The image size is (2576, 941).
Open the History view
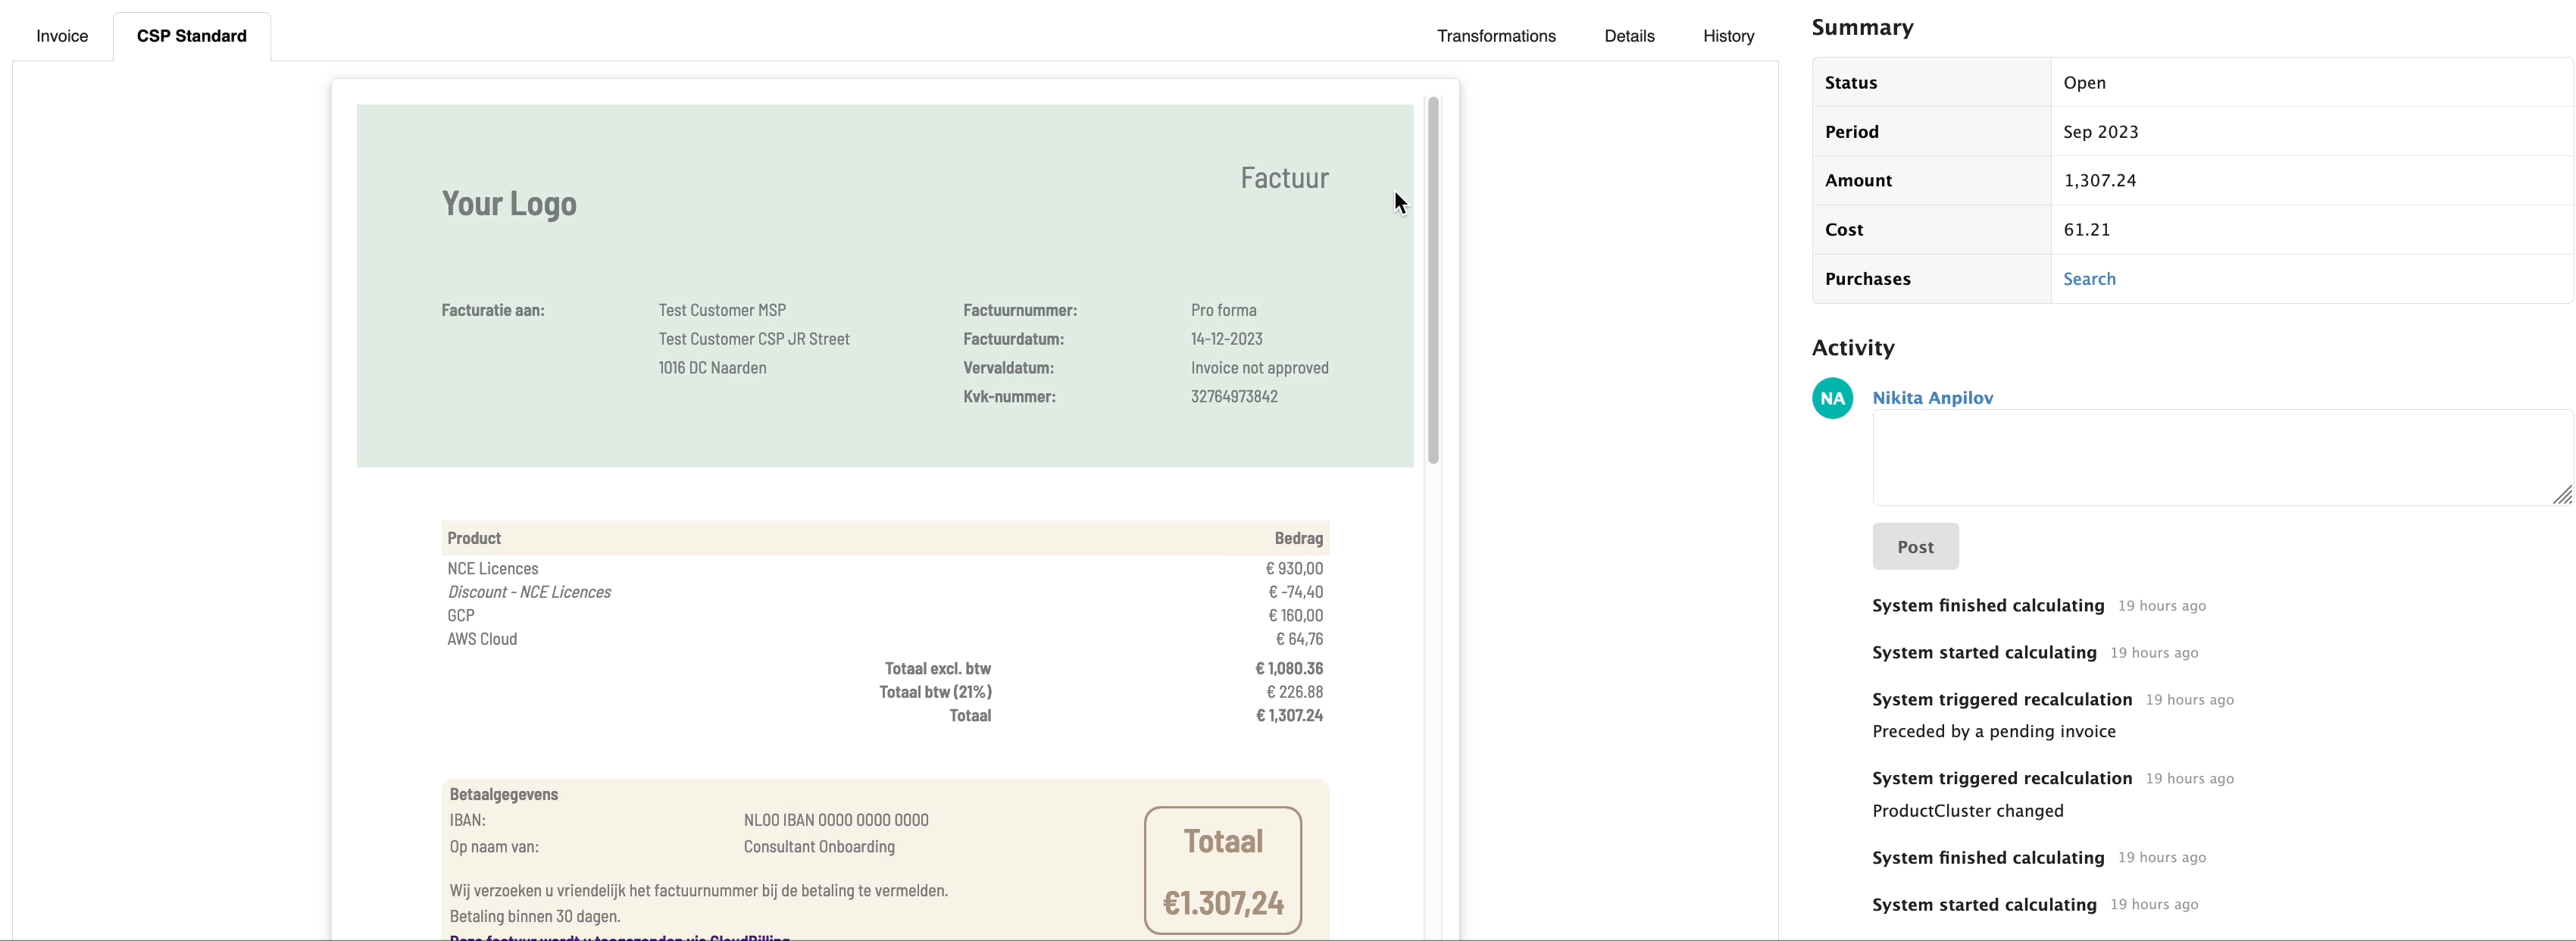tap(1728, 35)
